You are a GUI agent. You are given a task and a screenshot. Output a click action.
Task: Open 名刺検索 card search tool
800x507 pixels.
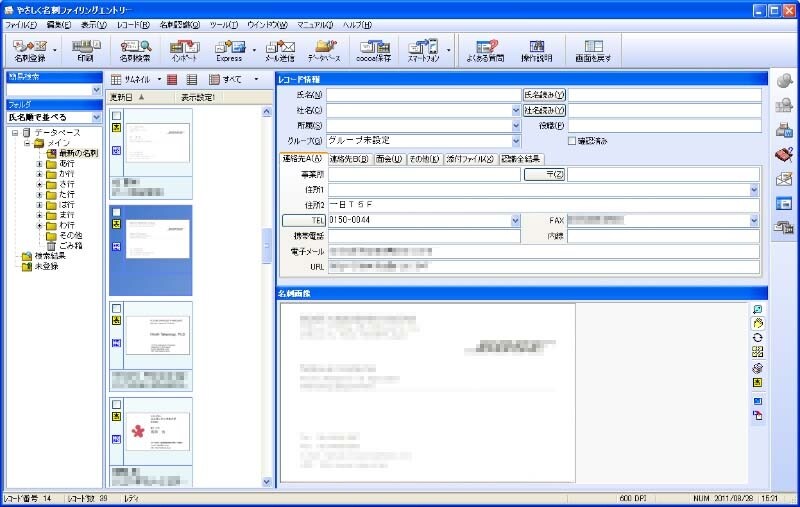click(135, 49)
